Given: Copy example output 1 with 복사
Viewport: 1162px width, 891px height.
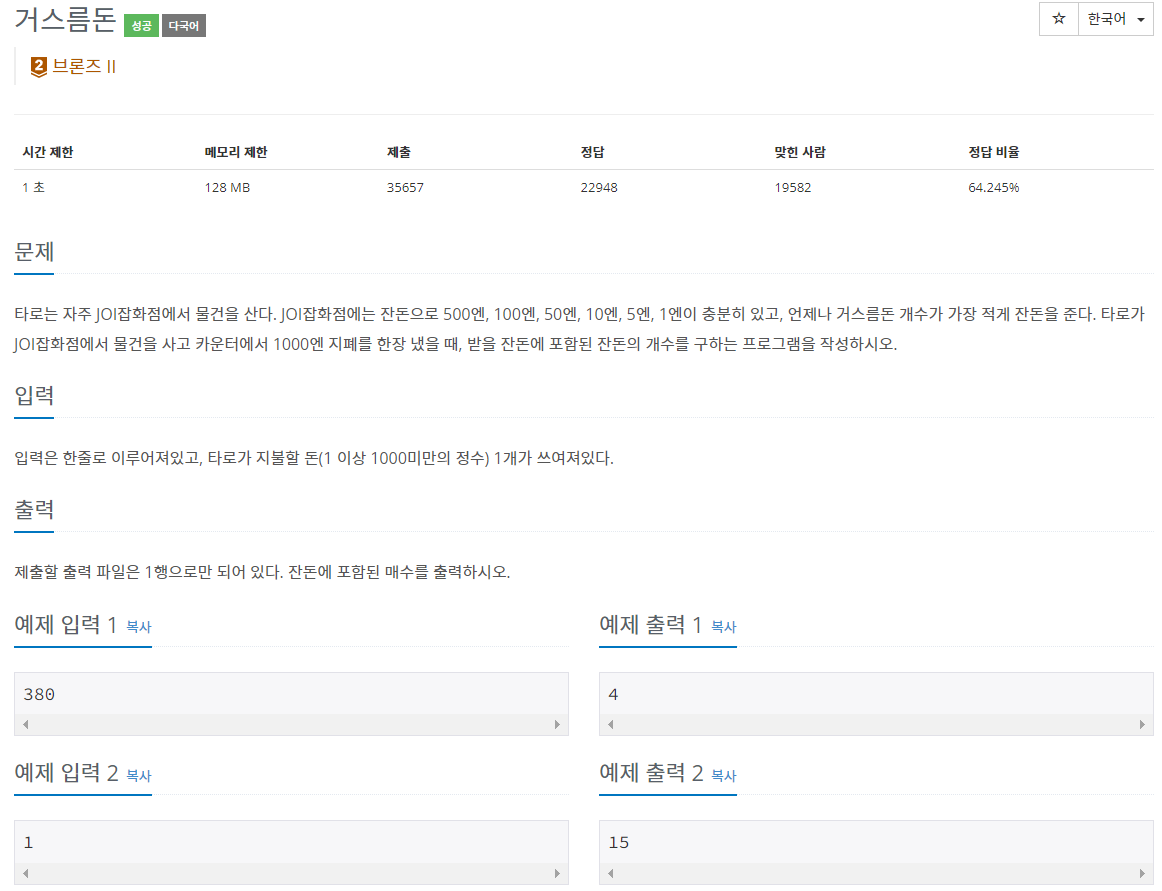Looking at the screenshot, I should (723, 626).
